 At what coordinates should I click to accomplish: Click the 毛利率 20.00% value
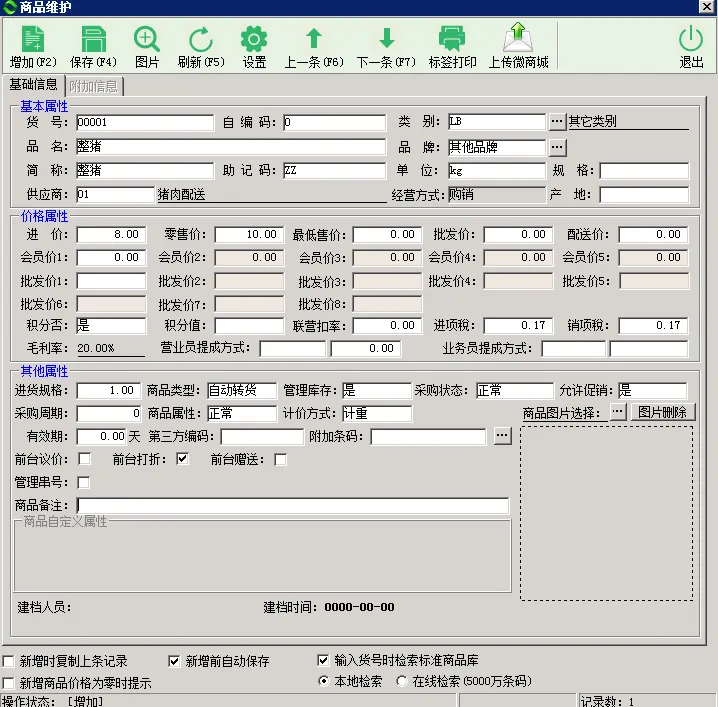pos(96,348)
